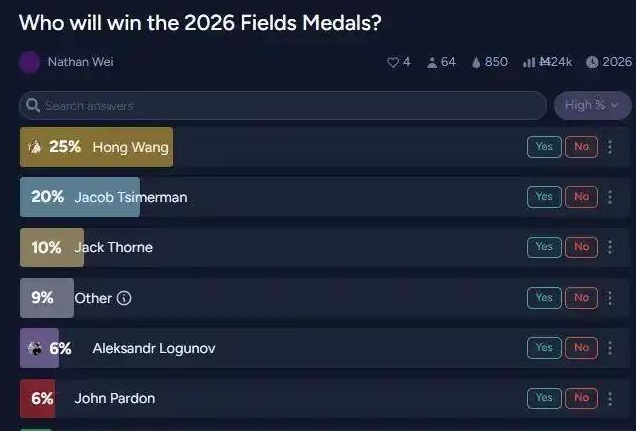The height and width of the screenshot is (431, 636).
Task: Click No button for Other answer
Action: click(x=581, y=298)
